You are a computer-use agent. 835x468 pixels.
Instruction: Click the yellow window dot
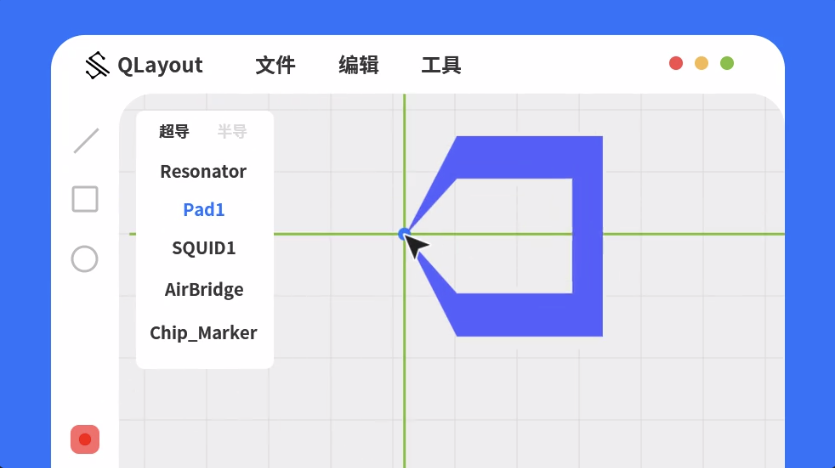pos(701,63)
